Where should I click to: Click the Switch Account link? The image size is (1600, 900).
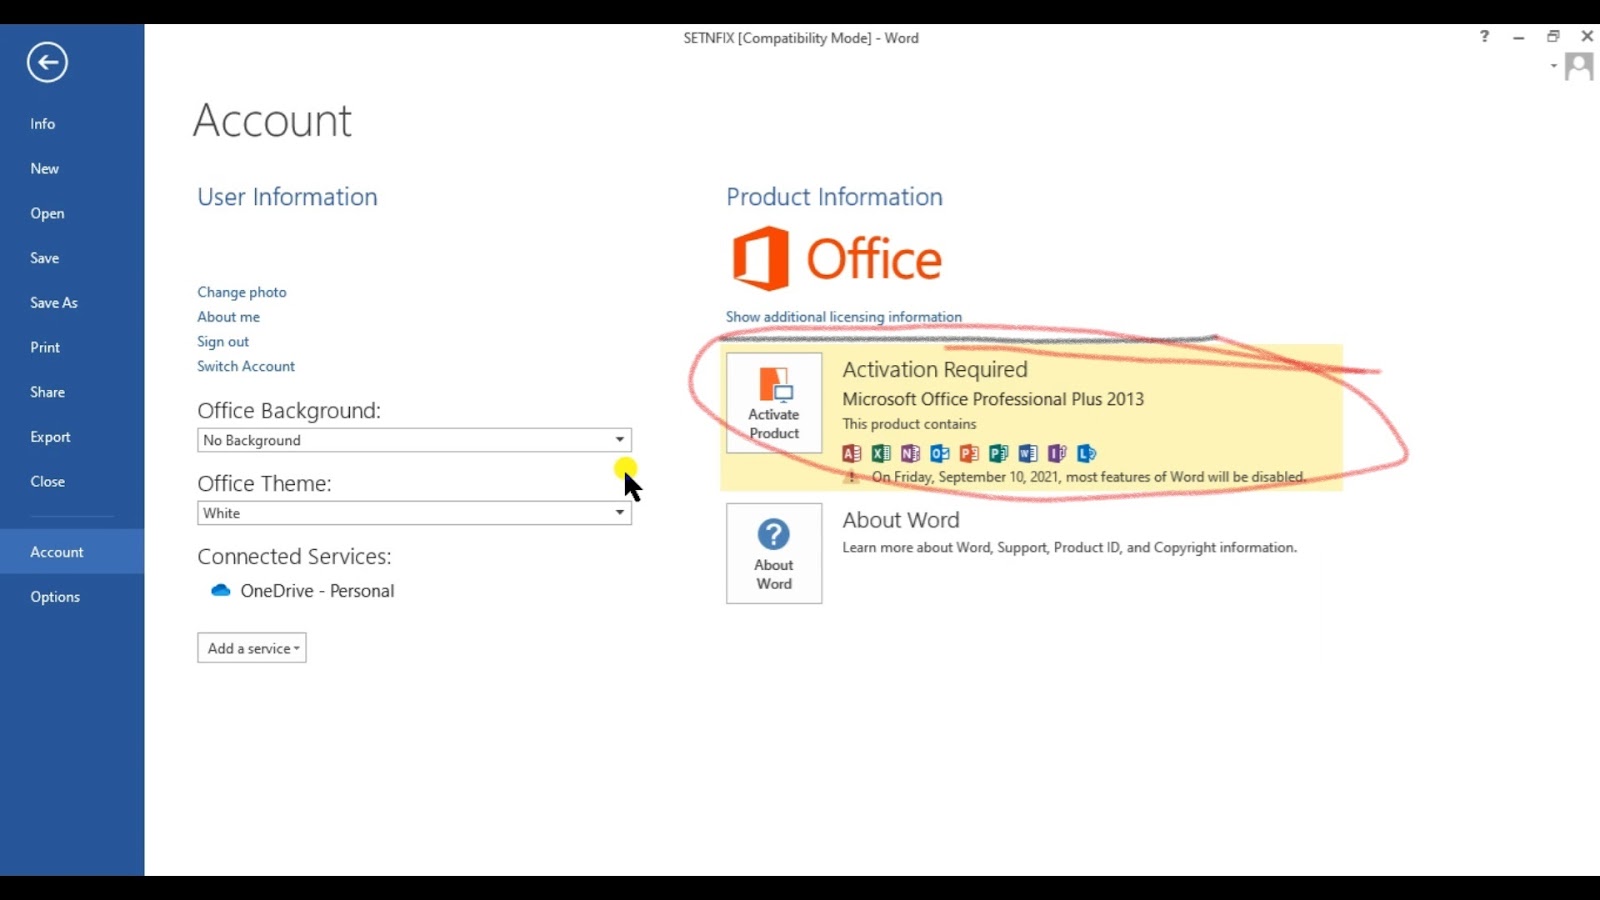pyautogui.click(x=246, y=366)
